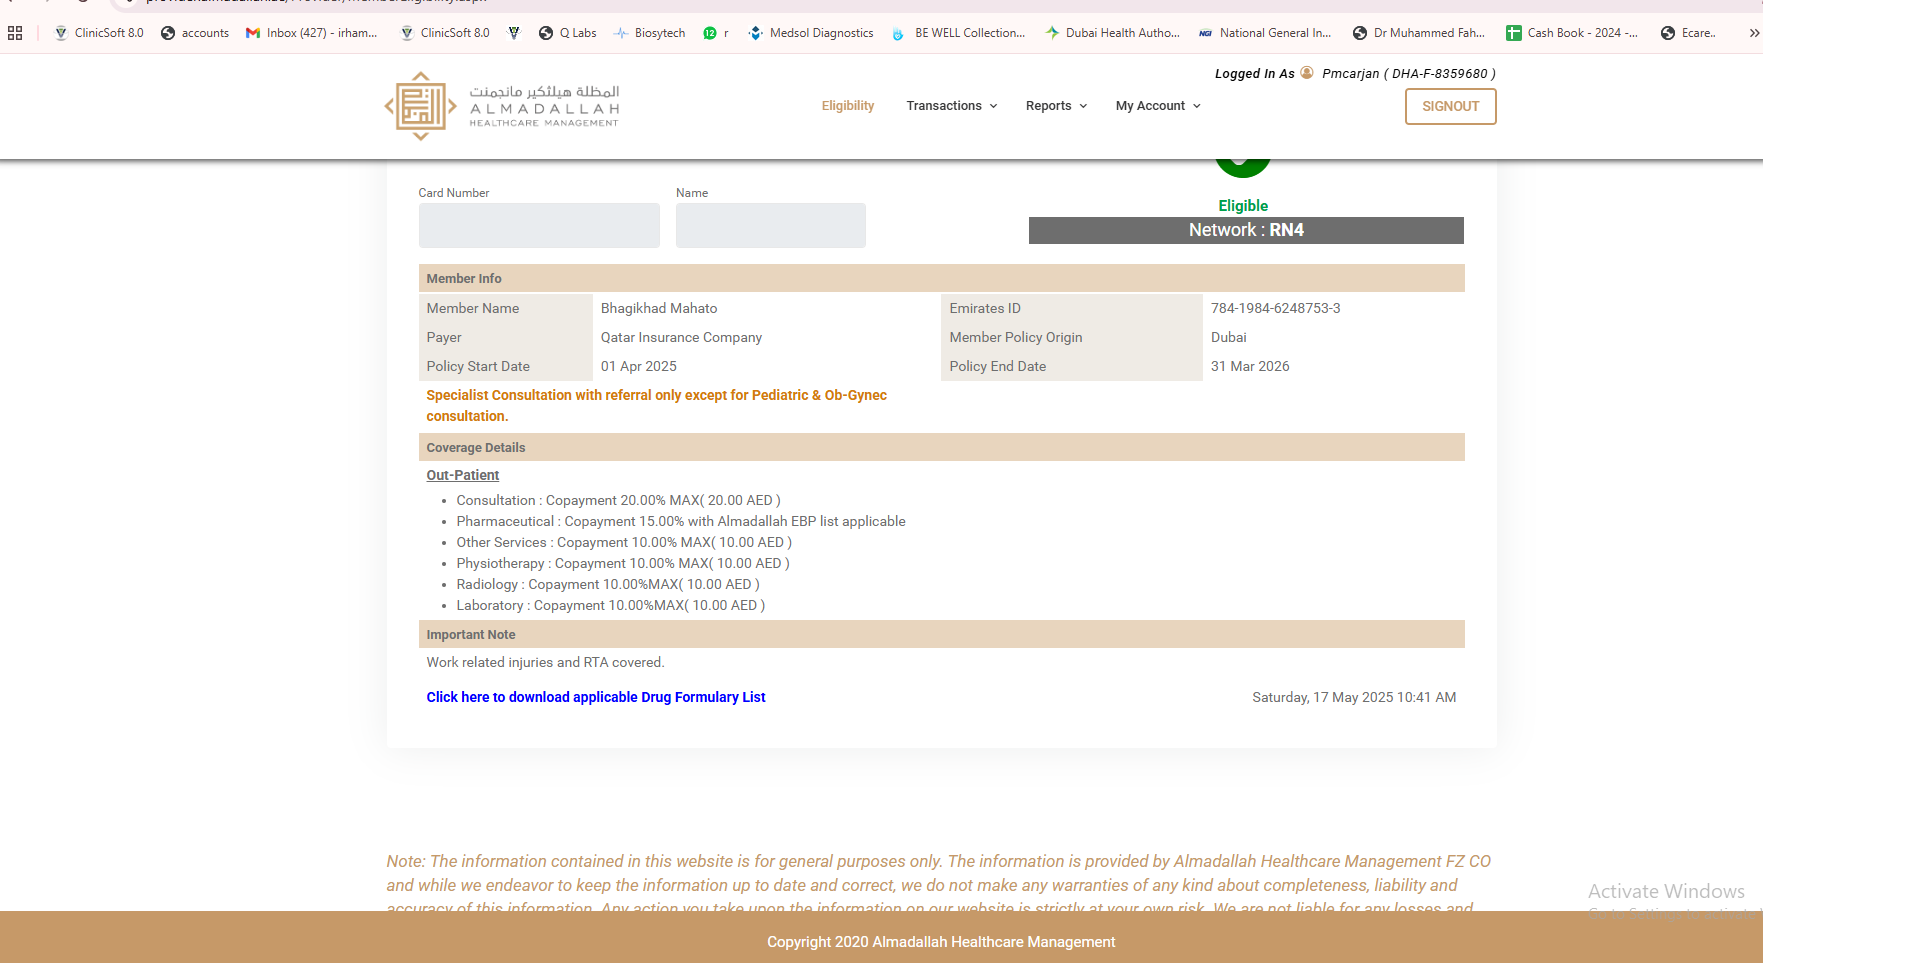Open the browser apps grid icon
This screenshot has width=1910, height=963.
pyautogui.click(x=15, y=33)
